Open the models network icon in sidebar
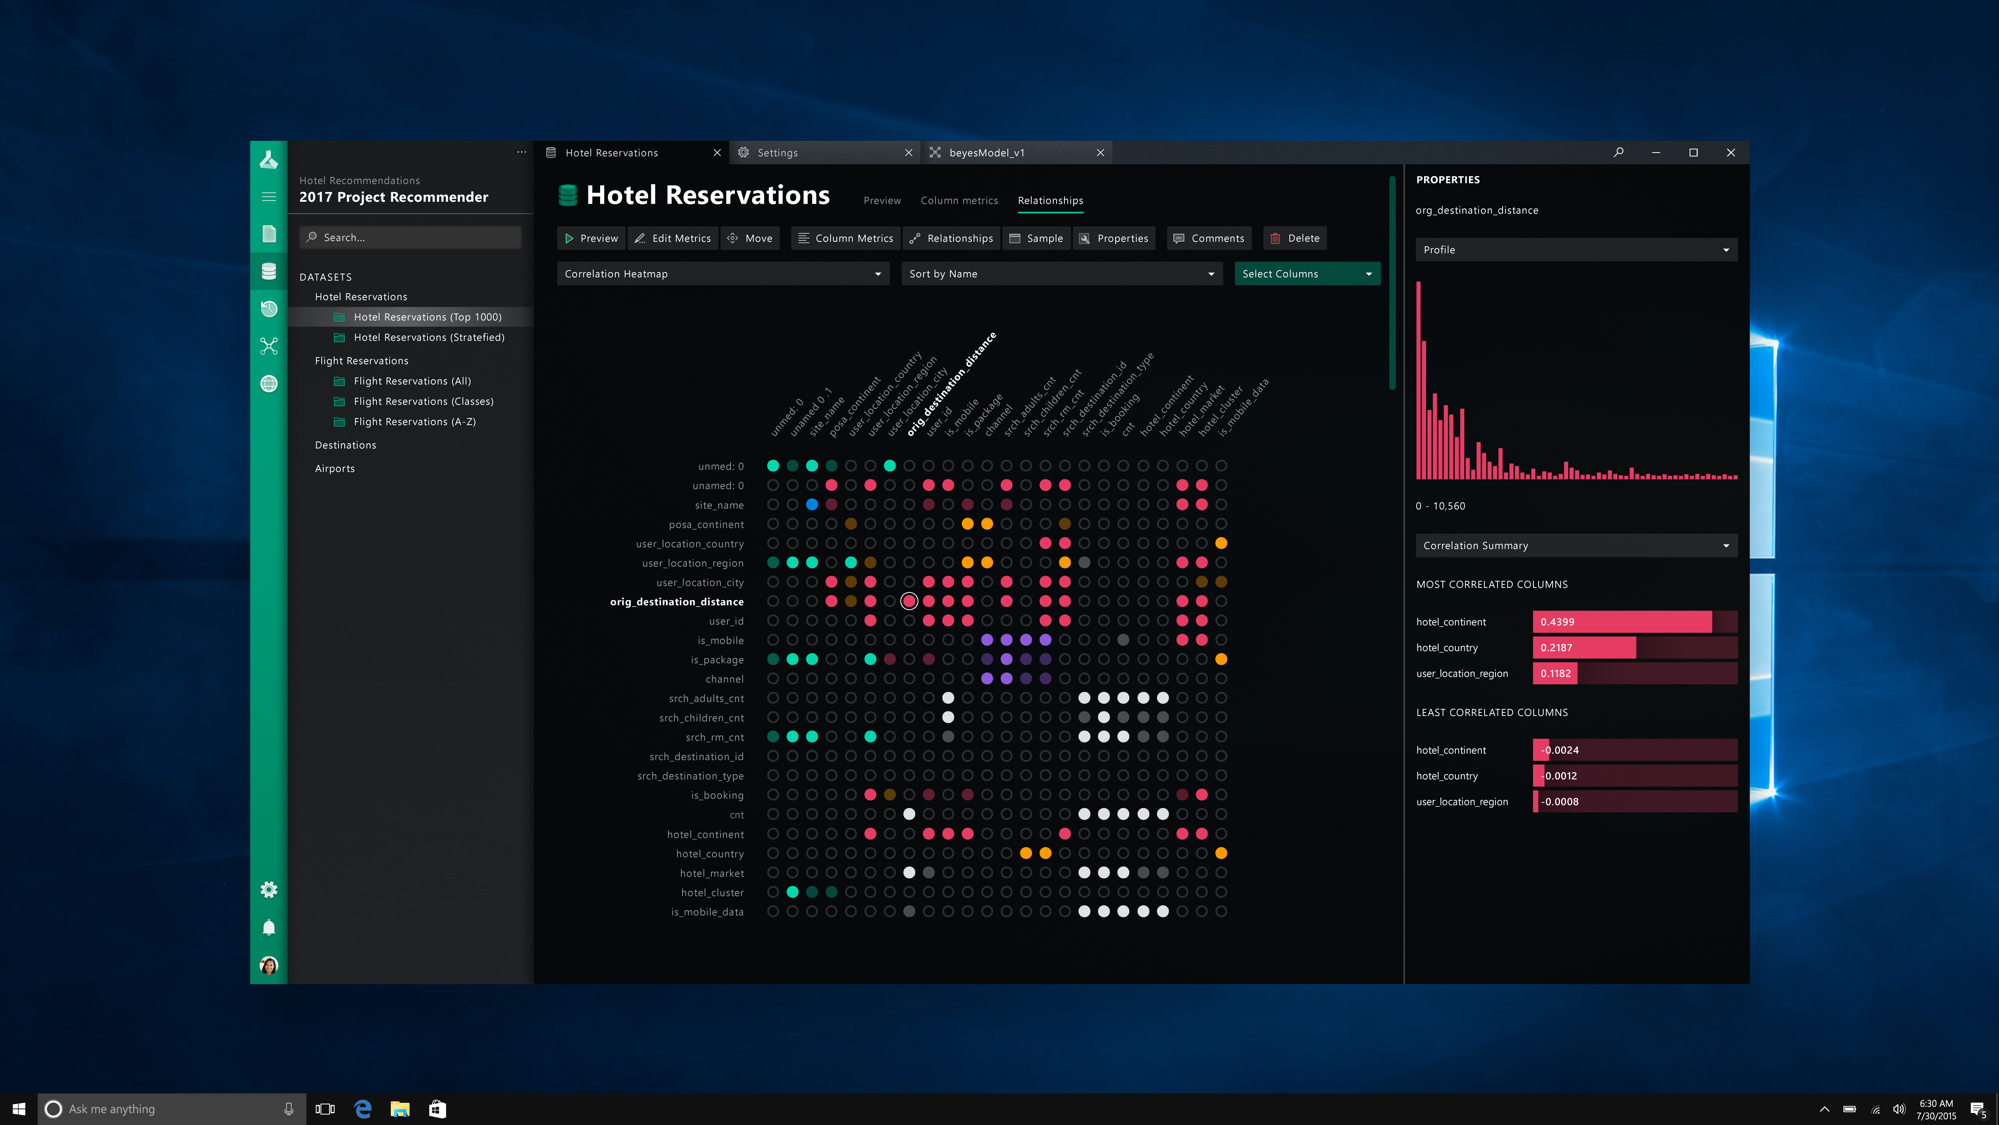 click(269, 346)
